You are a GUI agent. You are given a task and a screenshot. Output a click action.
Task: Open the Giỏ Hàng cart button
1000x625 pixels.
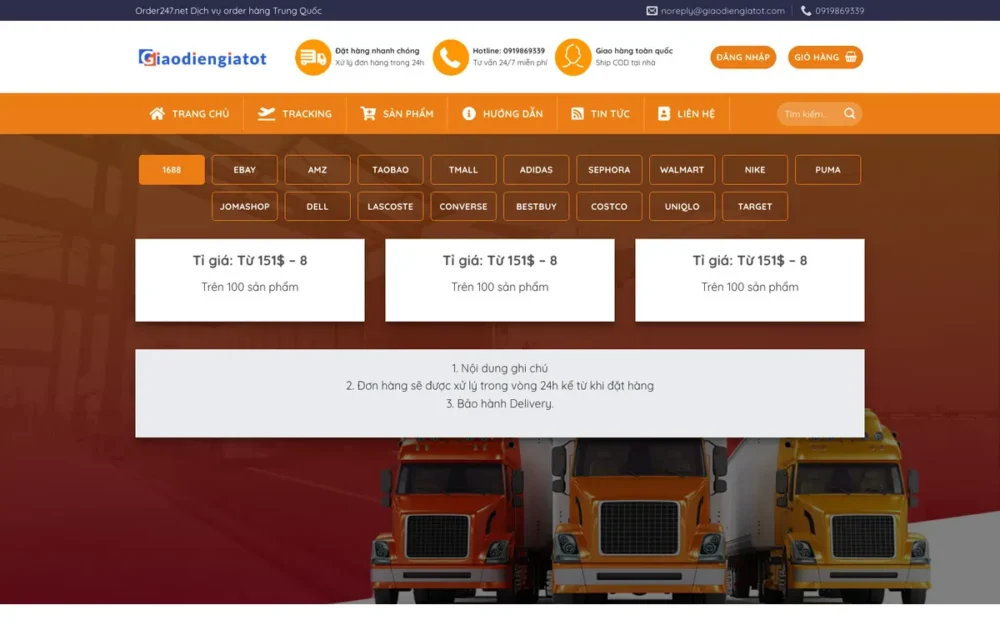(825, 57)
